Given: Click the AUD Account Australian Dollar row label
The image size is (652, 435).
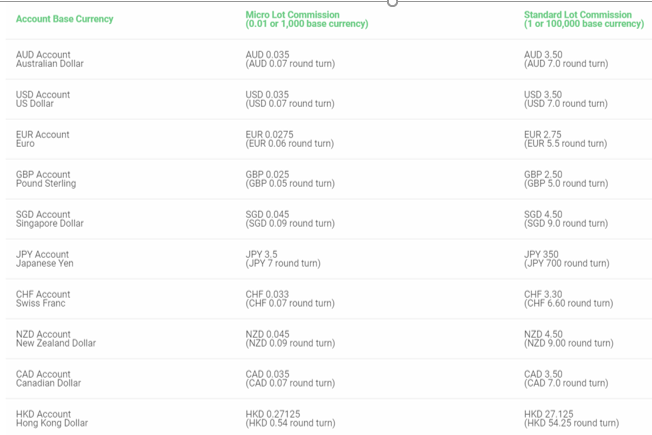Looking at the screenshot, I should tap(50, 59).
